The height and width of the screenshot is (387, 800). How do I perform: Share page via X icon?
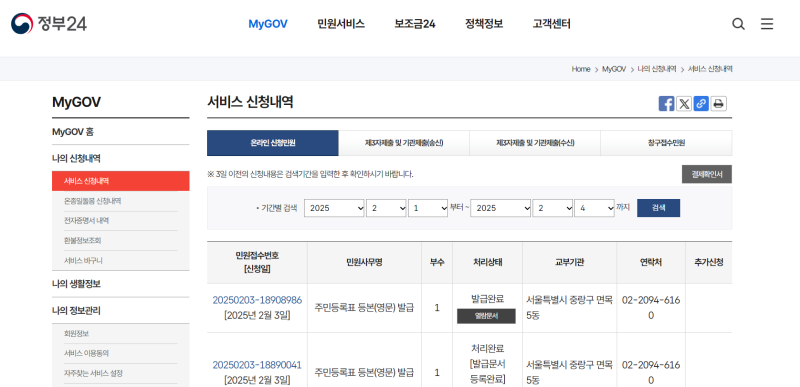pos(684,104)
